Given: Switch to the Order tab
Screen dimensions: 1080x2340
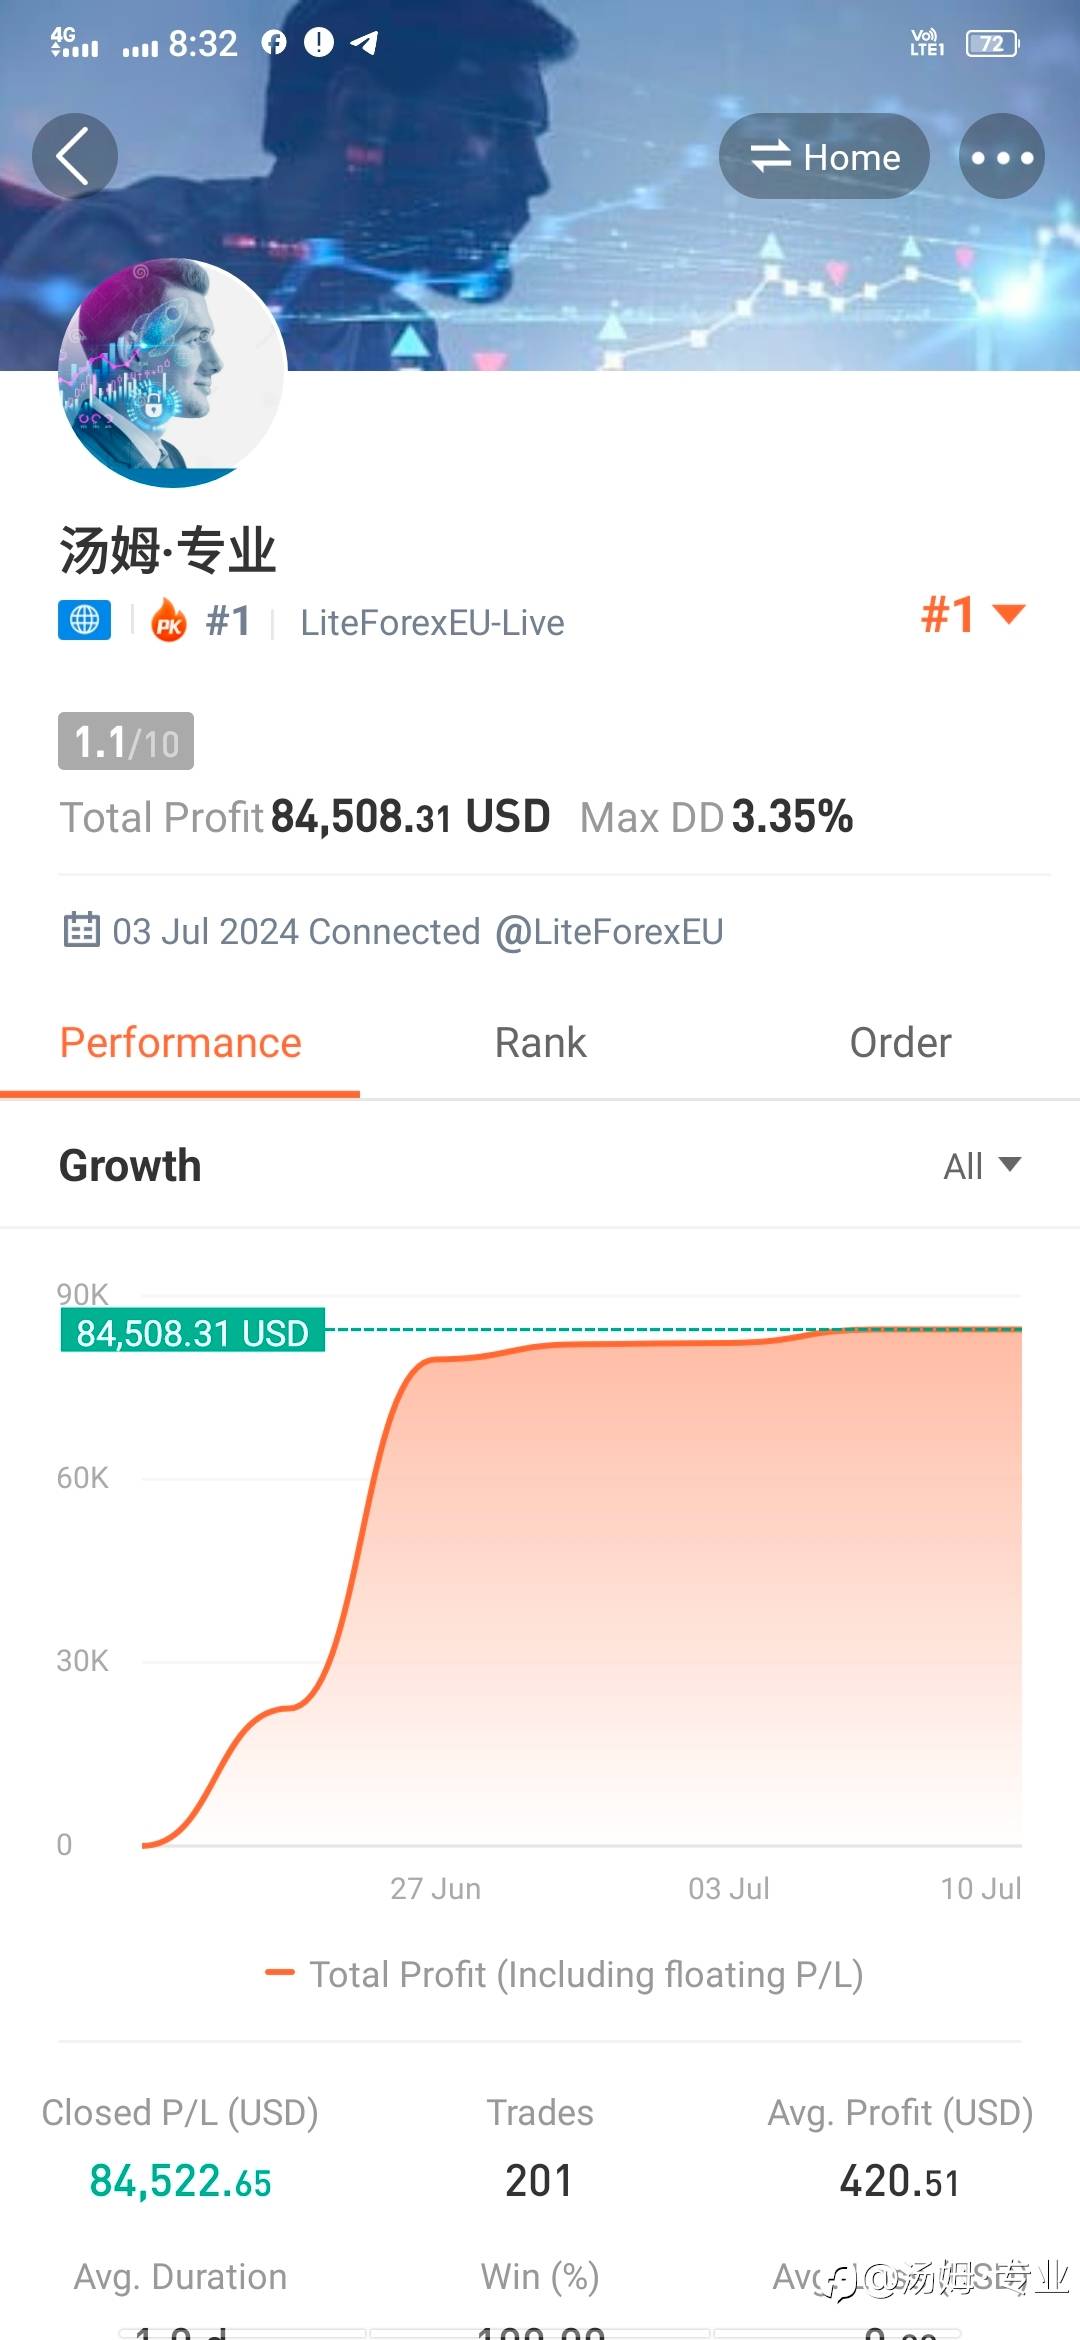Looking at the screenshot, I should click(900, 1043).
